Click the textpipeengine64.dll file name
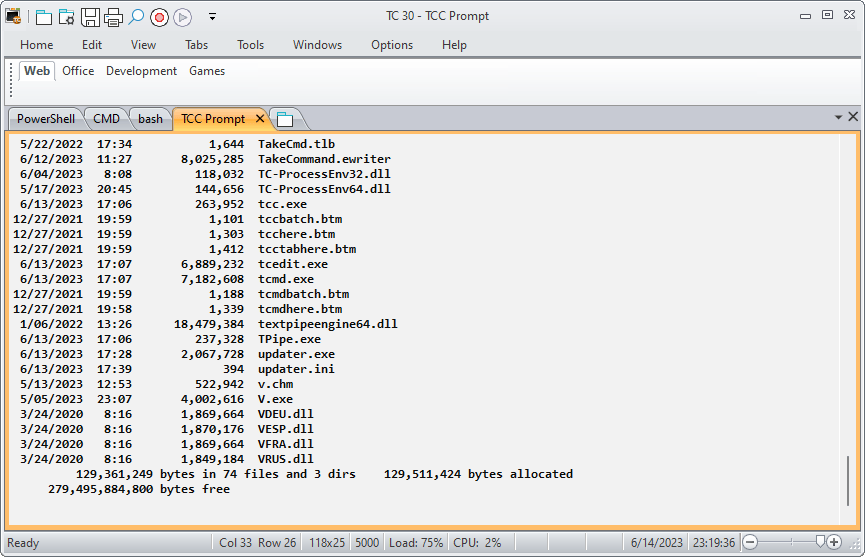 (328, 324)
